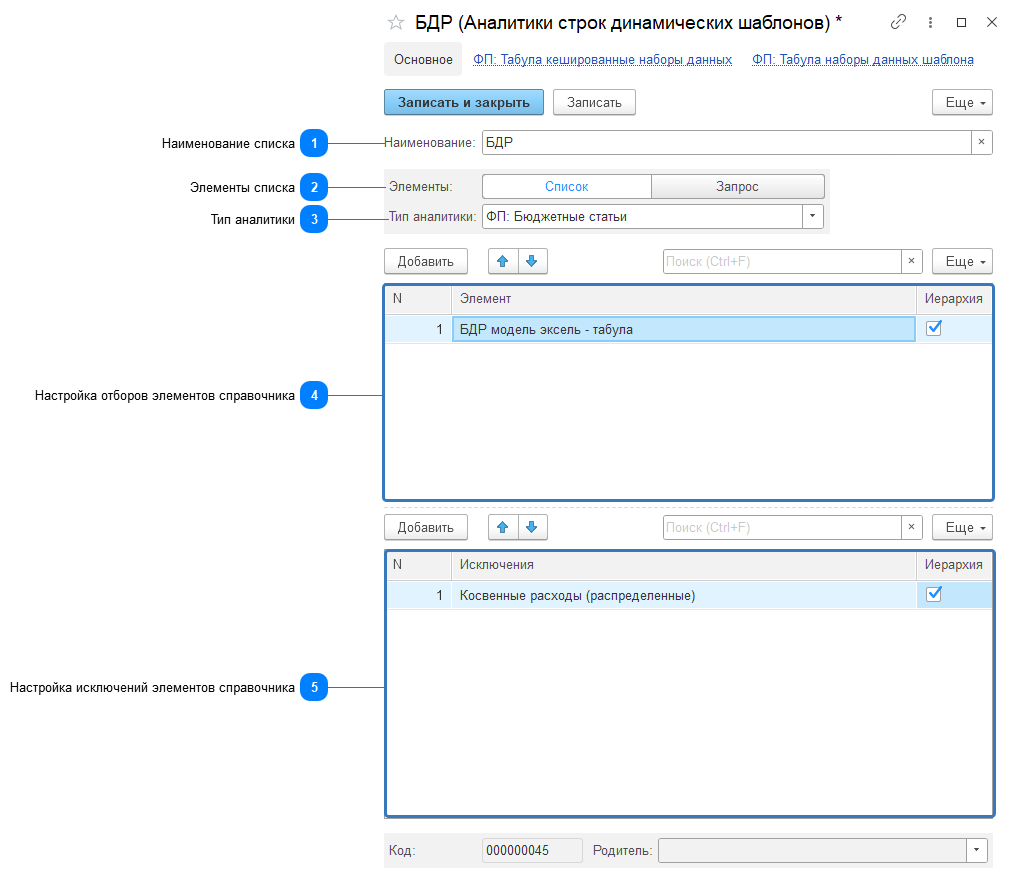Add a new element with upper Добавить

[425, 261]
